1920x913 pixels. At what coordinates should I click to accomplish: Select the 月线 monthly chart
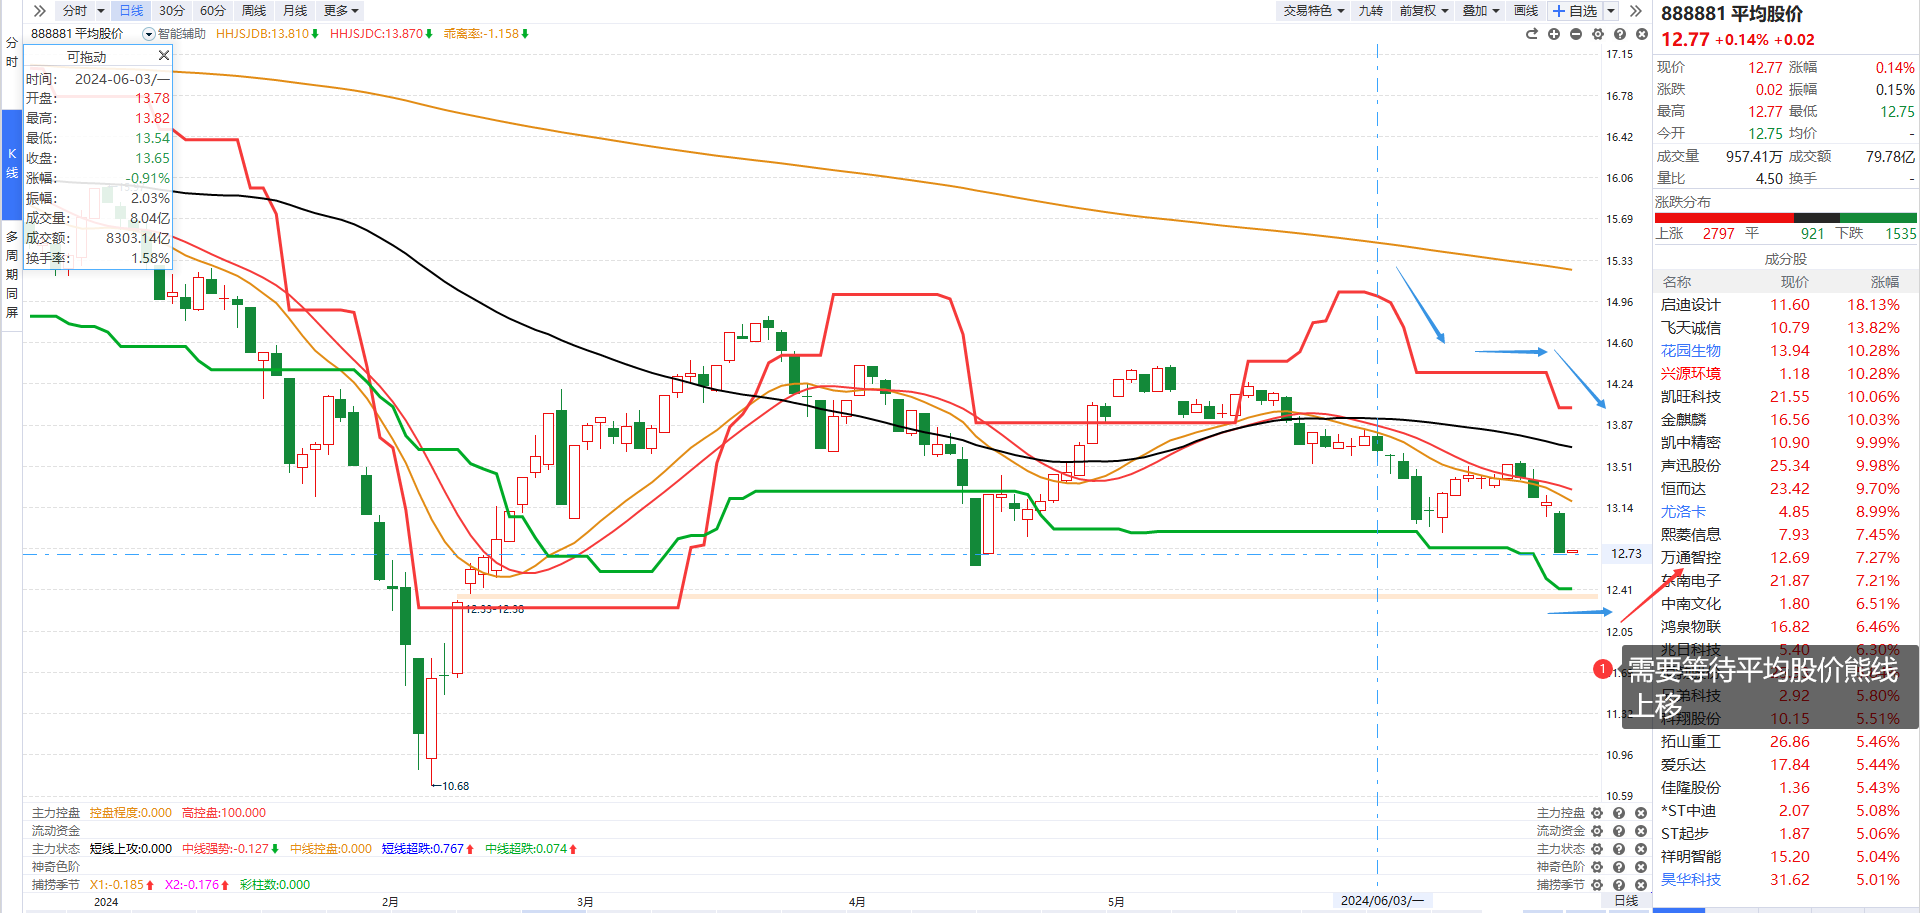(295, 11)
